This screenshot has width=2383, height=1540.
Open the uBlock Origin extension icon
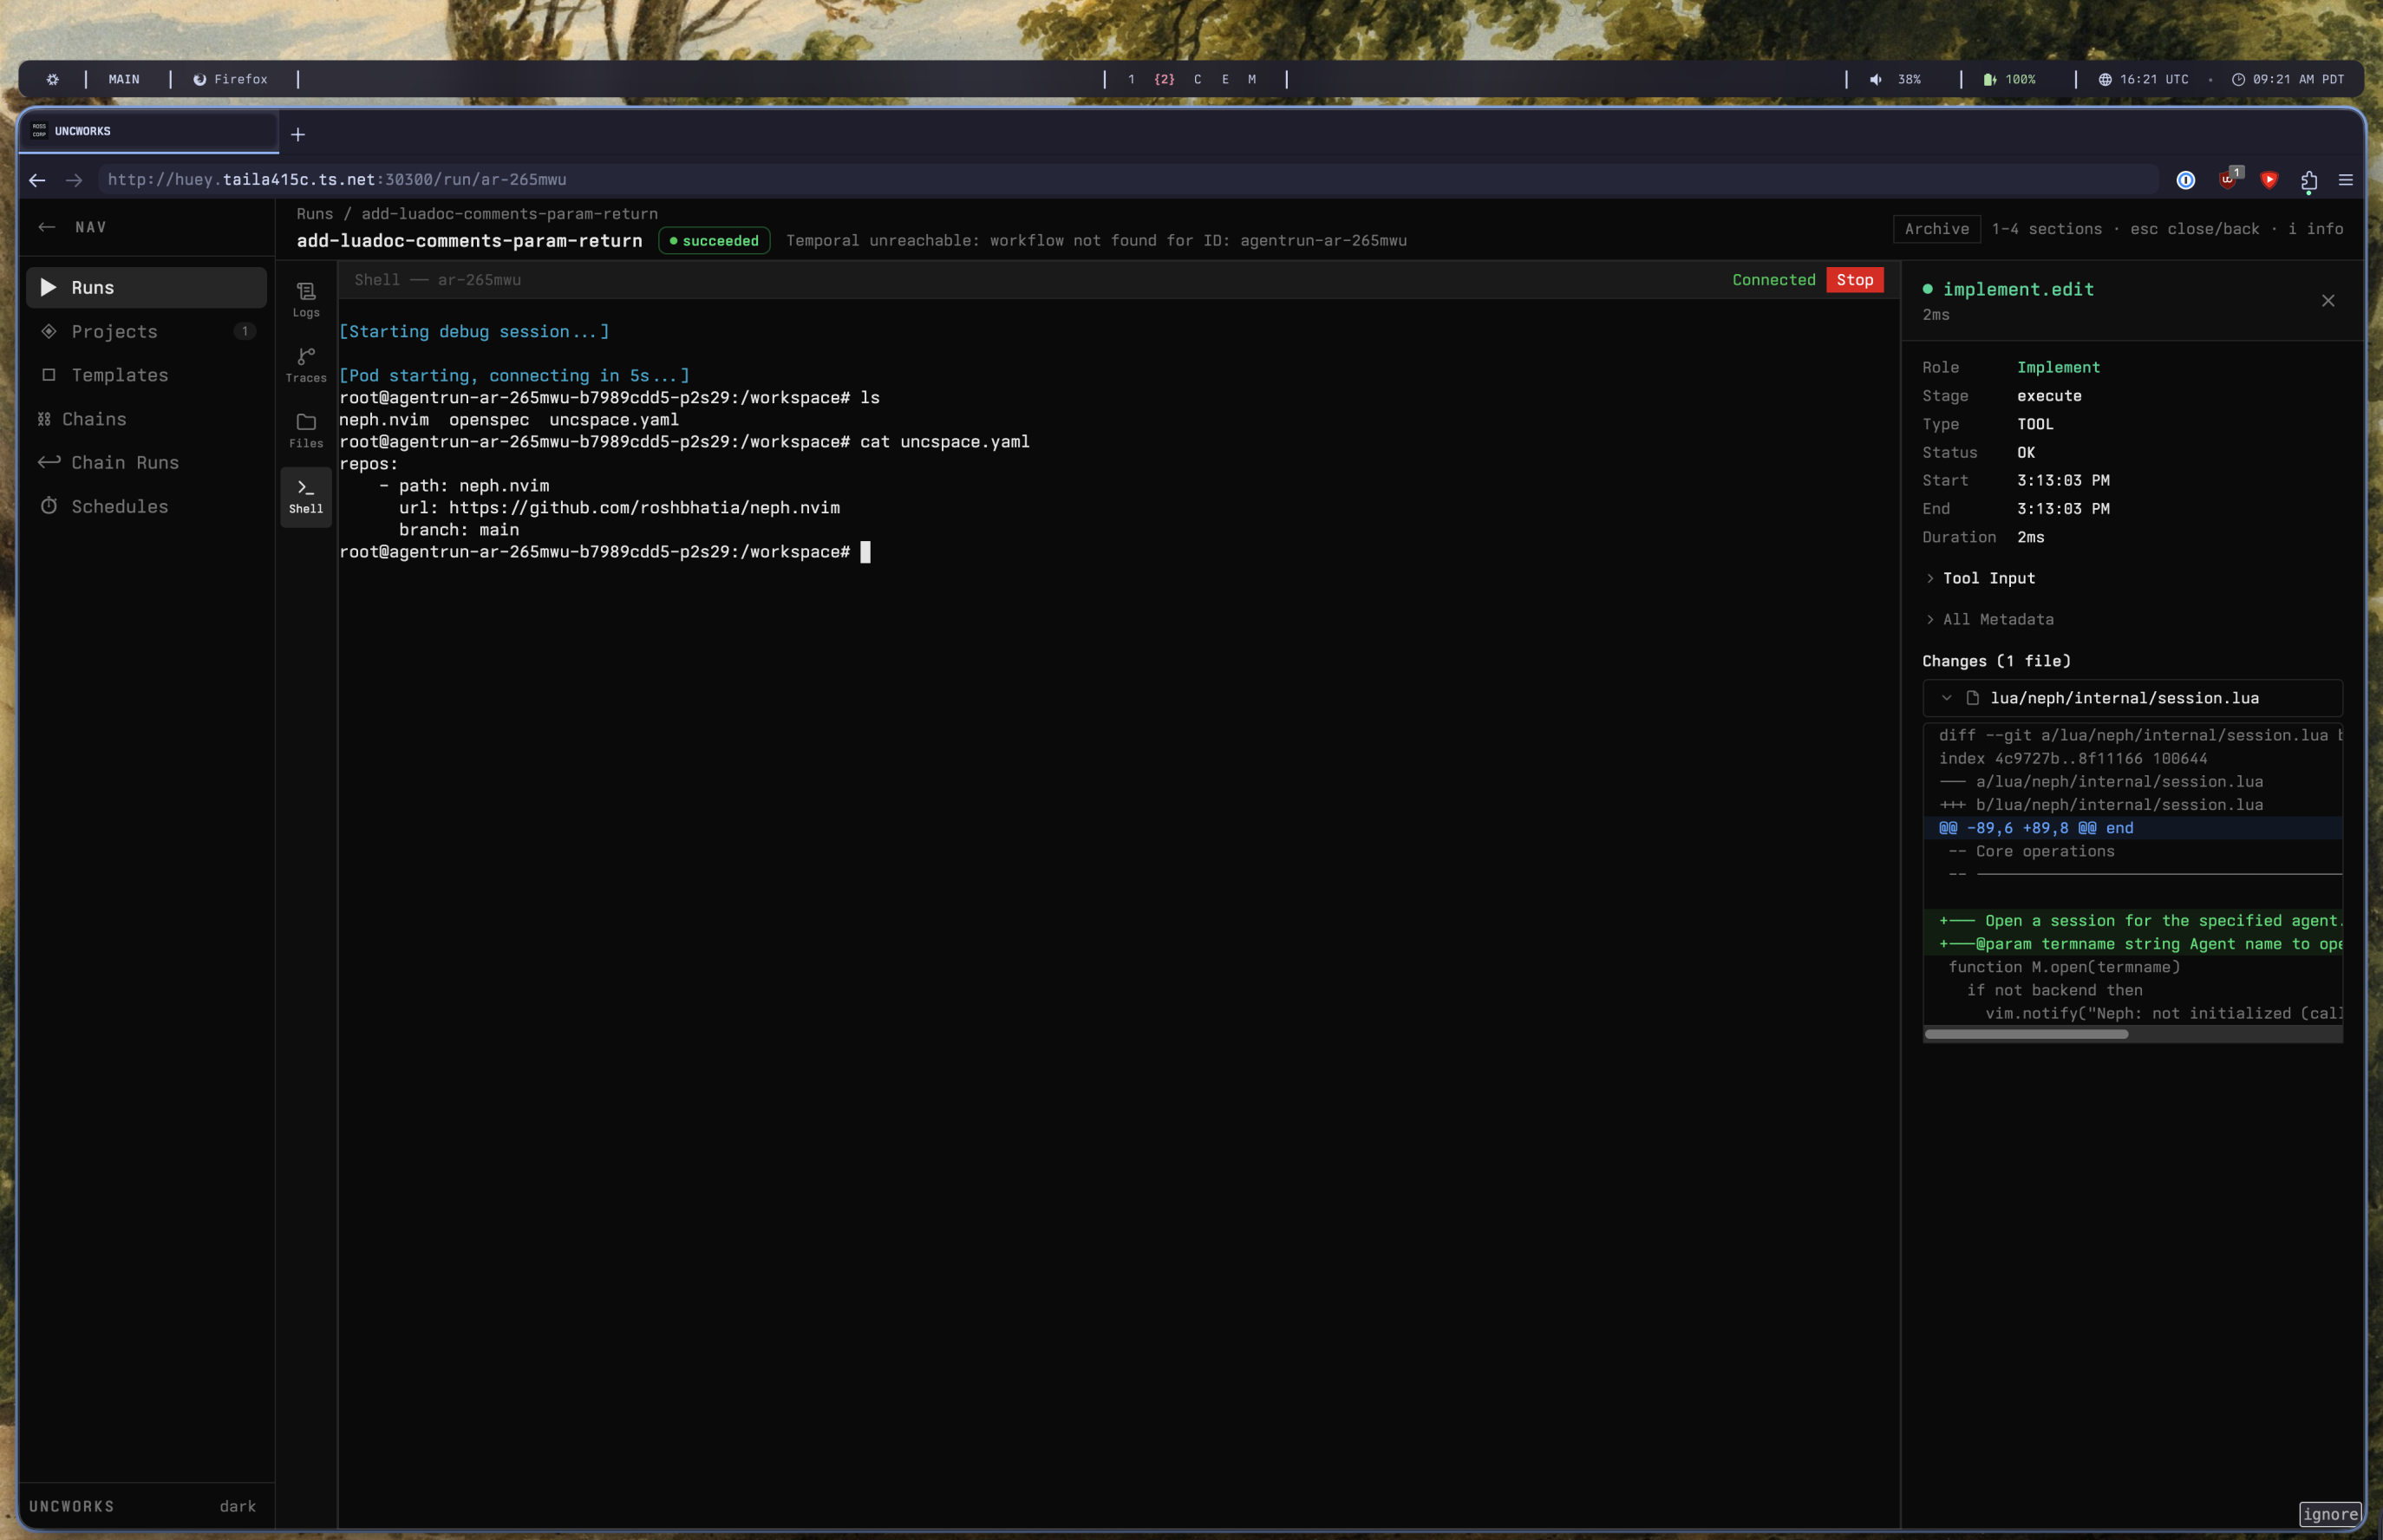point(2229,179)
